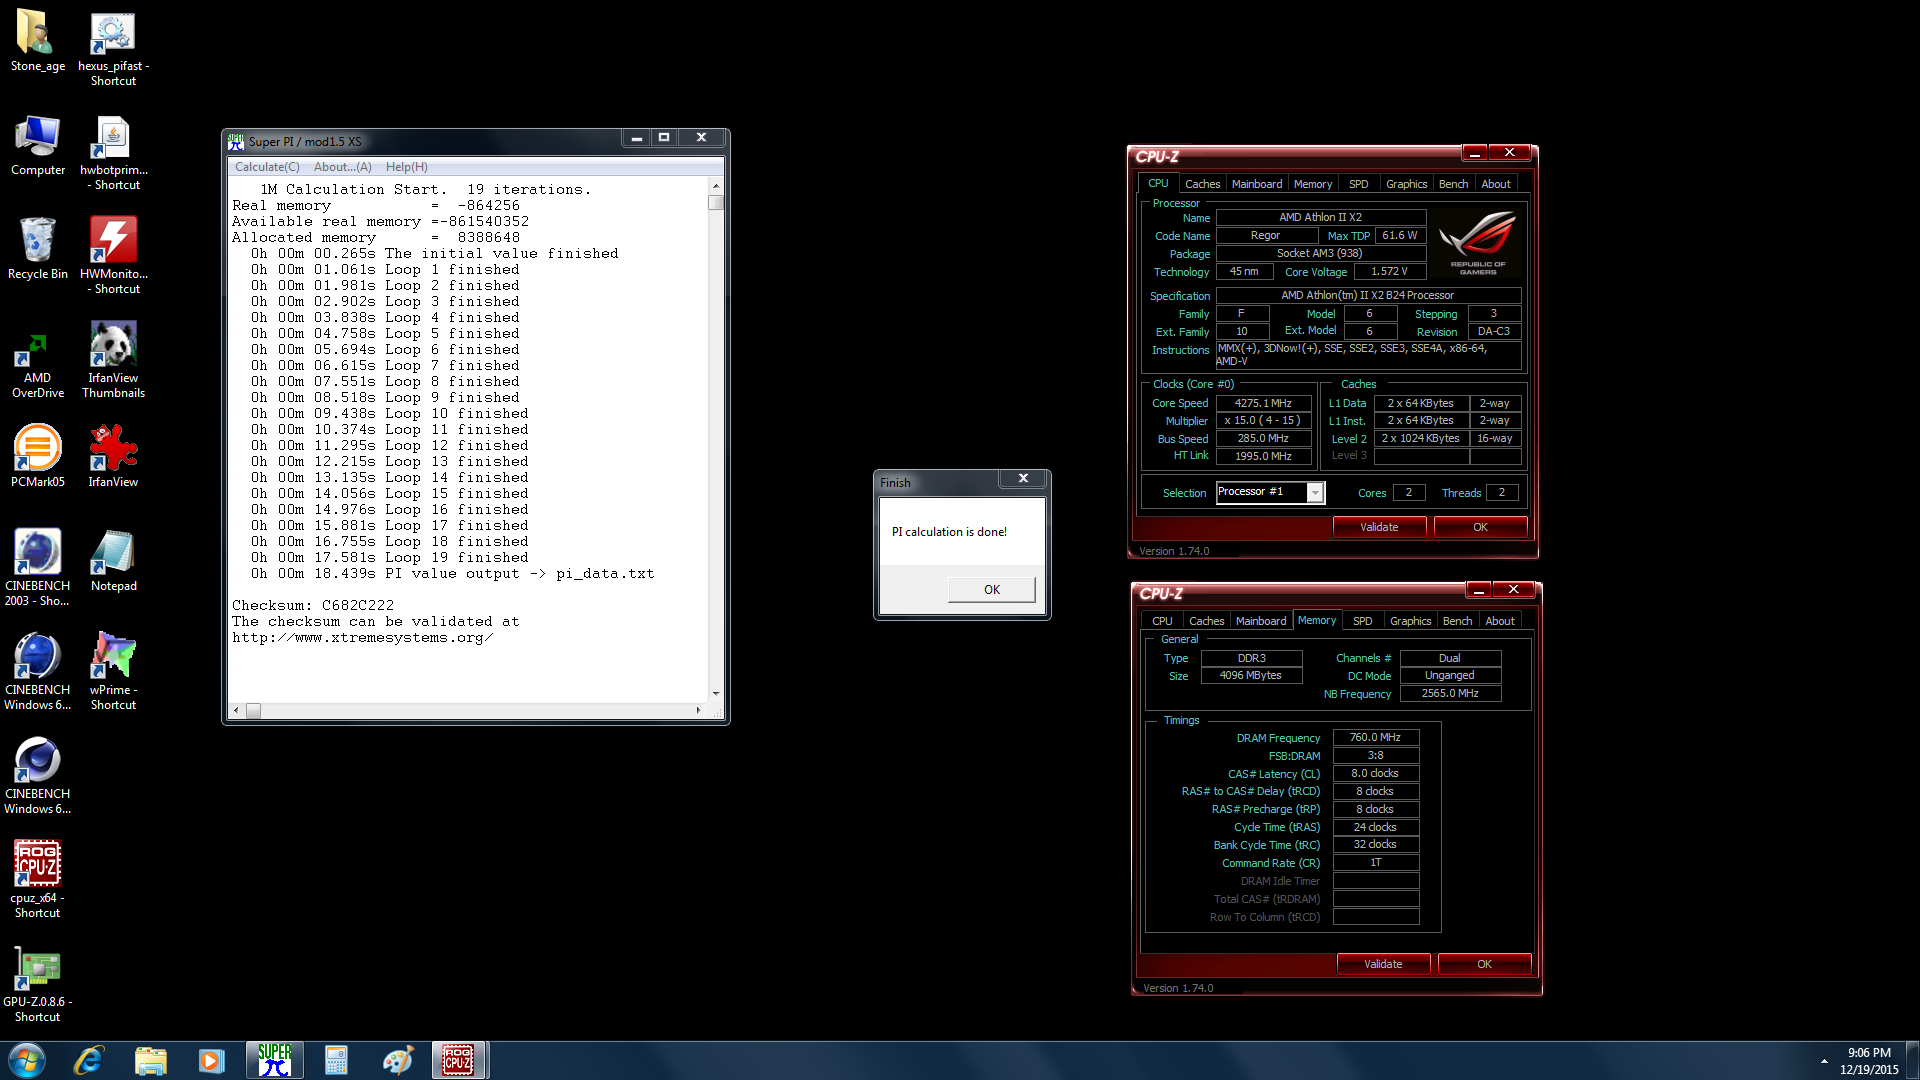Open the Help(H) menu in Super PI
1920x1080 pixels.
pyautogui.click(x=406, y=167)
